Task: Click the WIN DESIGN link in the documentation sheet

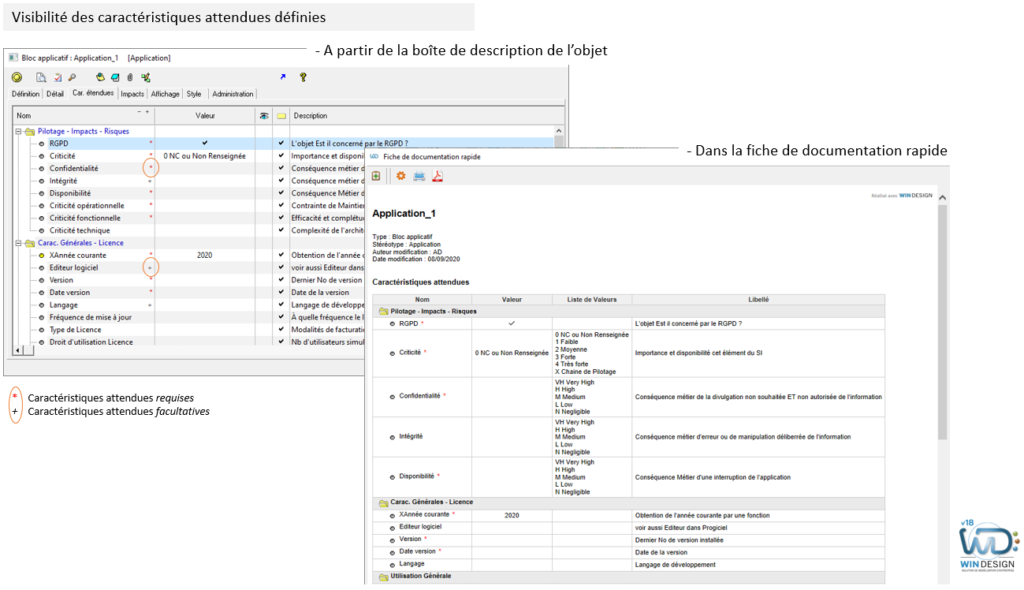Action: tap(916, 195)
